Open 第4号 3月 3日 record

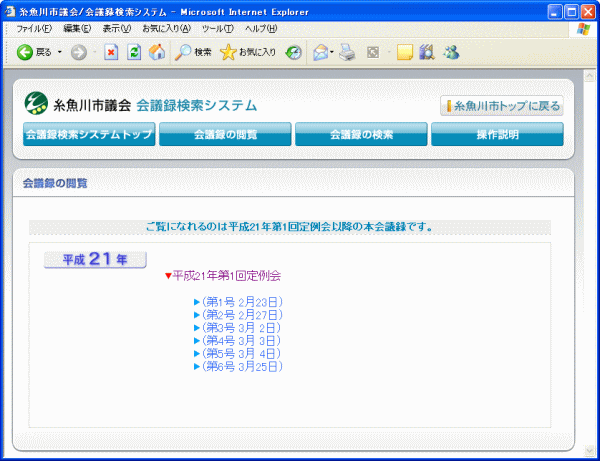coord(238,341)
